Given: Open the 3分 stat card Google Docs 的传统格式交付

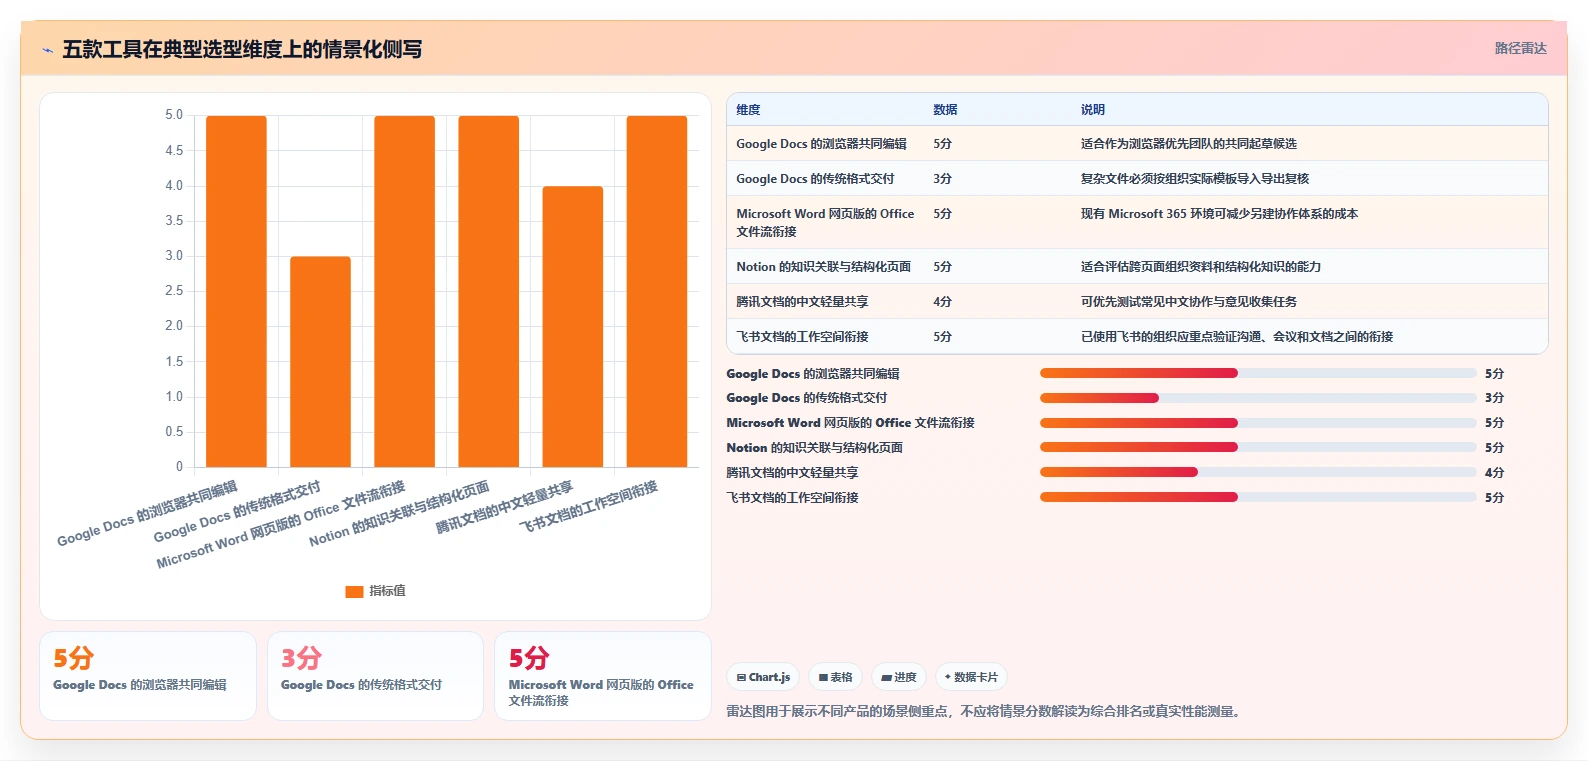Looking at the screenshot, I should 375,676.
